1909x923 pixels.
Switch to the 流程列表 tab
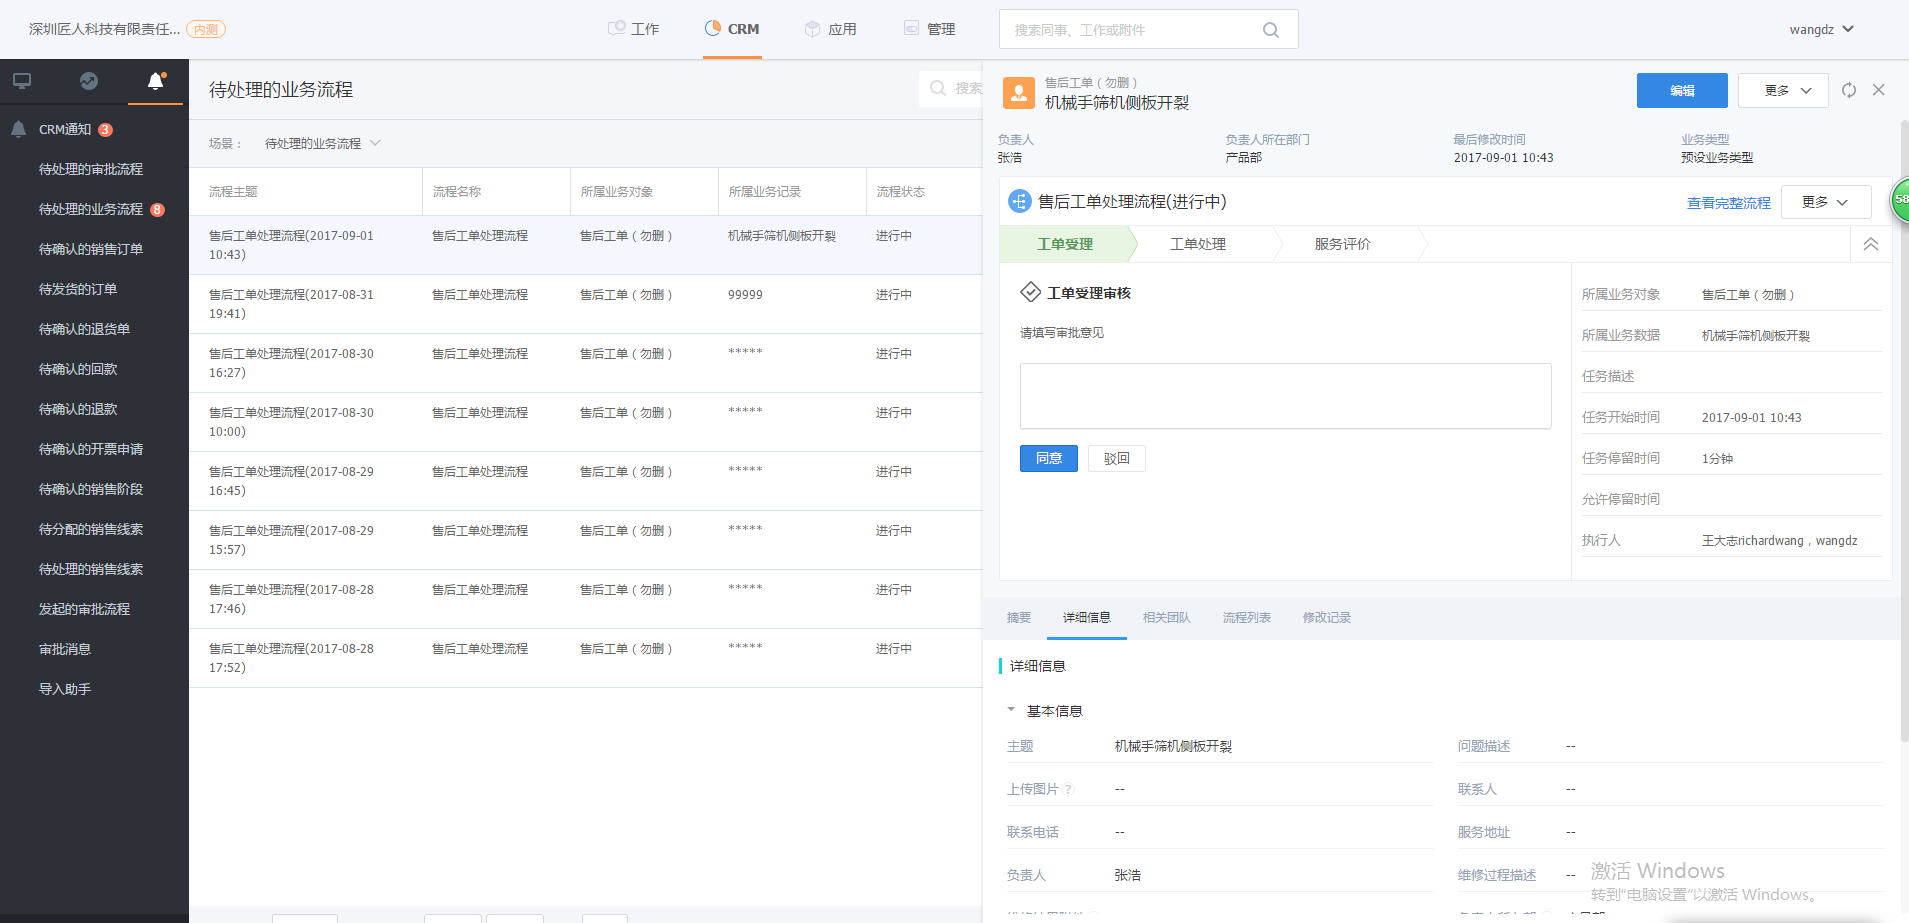pyautogui.click(x=1246, y=618)
